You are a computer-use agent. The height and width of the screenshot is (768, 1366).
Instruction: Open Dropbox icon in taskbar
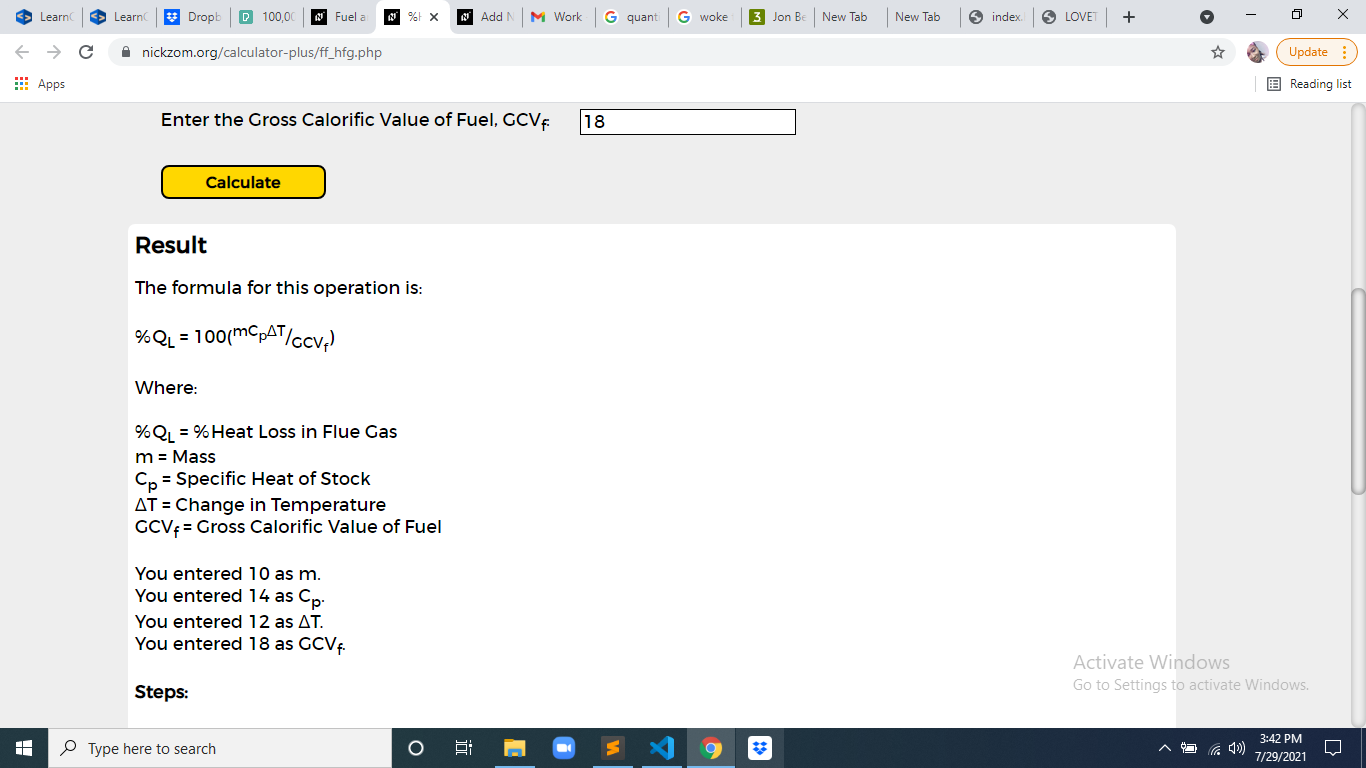(x=759, y=748)
